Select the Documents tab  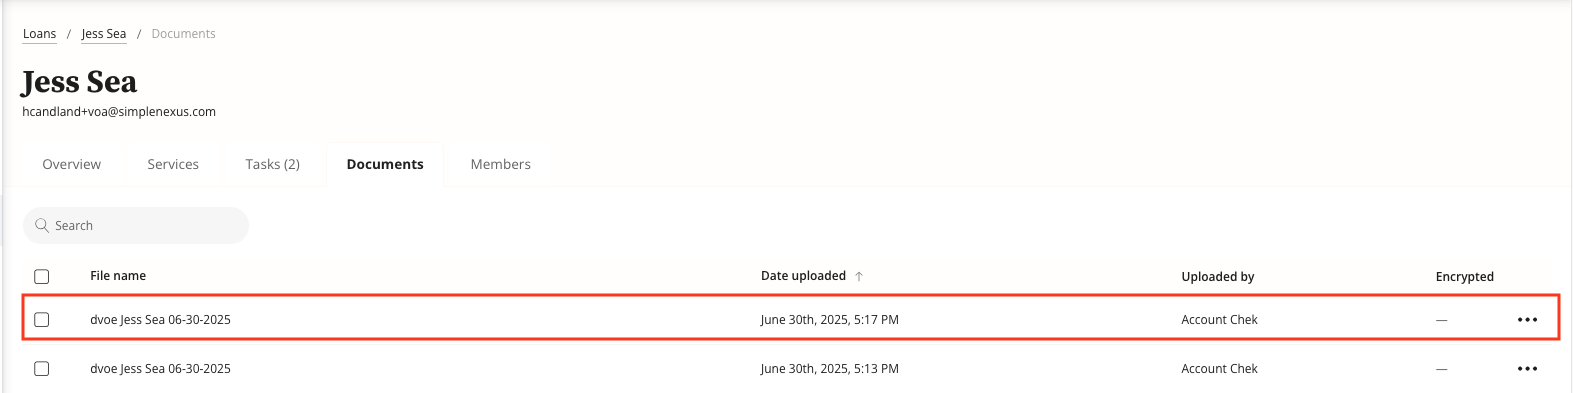[385, 164]
